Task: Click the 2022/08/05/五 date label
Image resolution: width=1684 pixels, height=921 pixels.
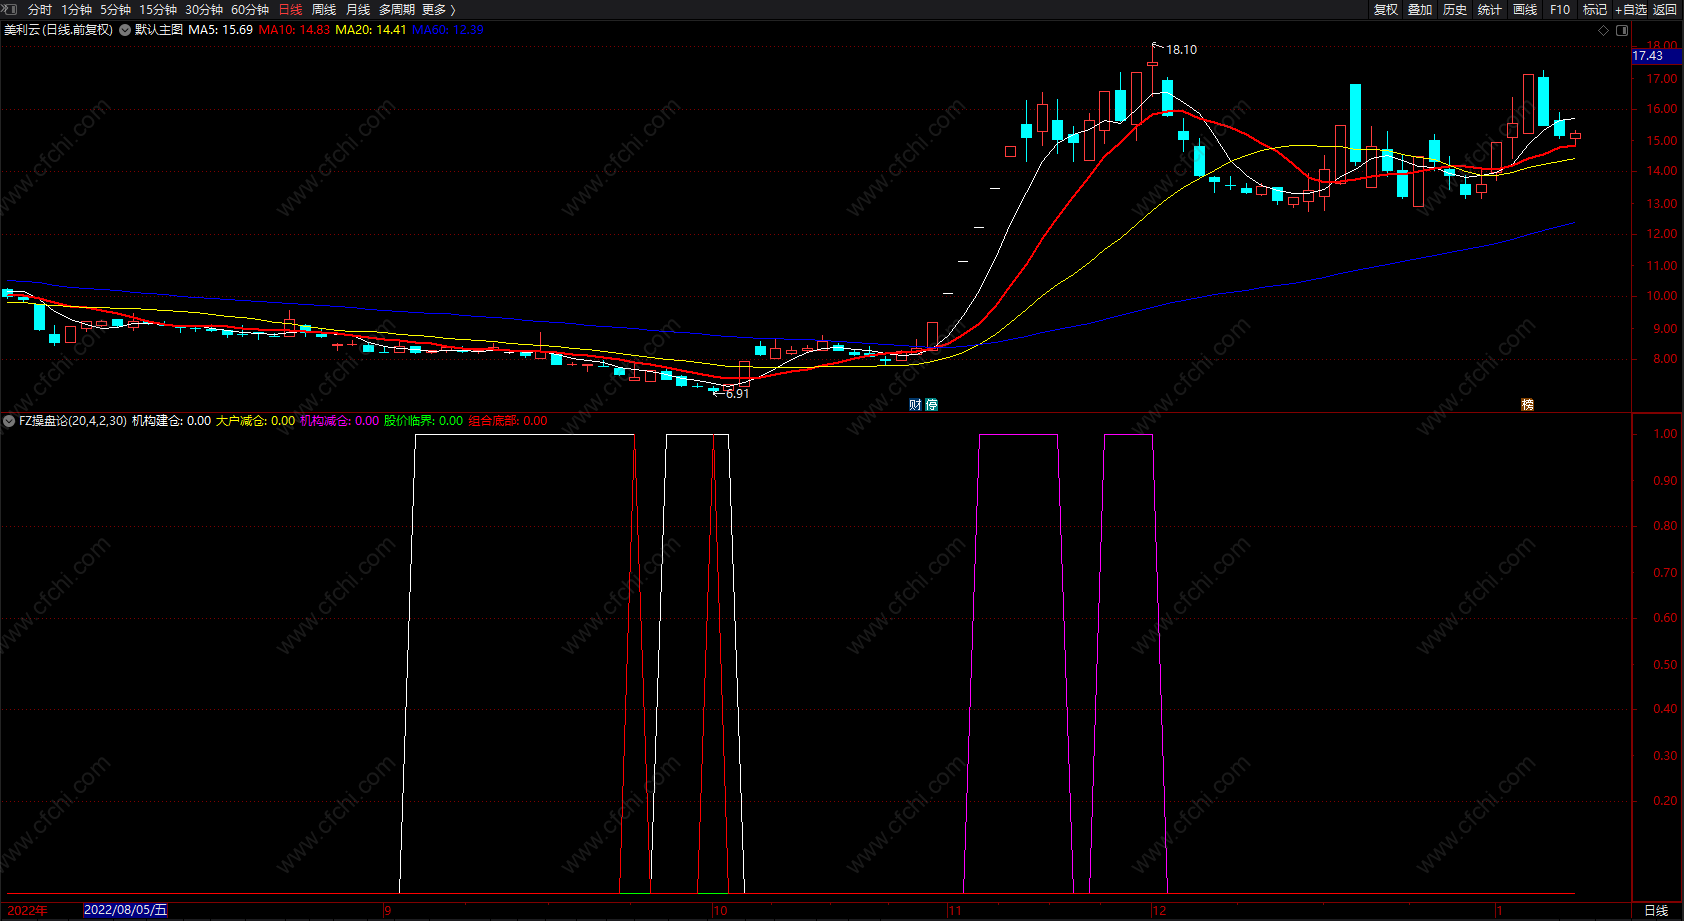Action: (126, 911)
